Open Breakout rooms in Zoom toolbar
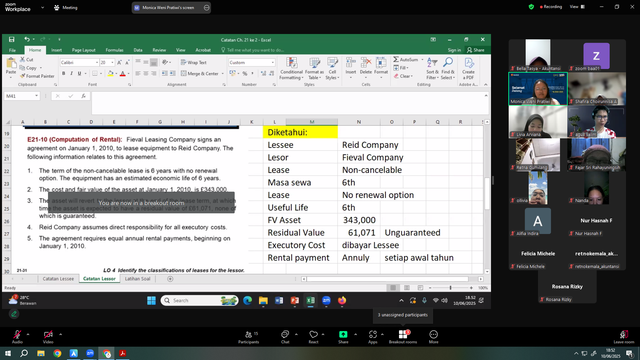The width and height of the screenshot is (640, 360). coord(403,337)
